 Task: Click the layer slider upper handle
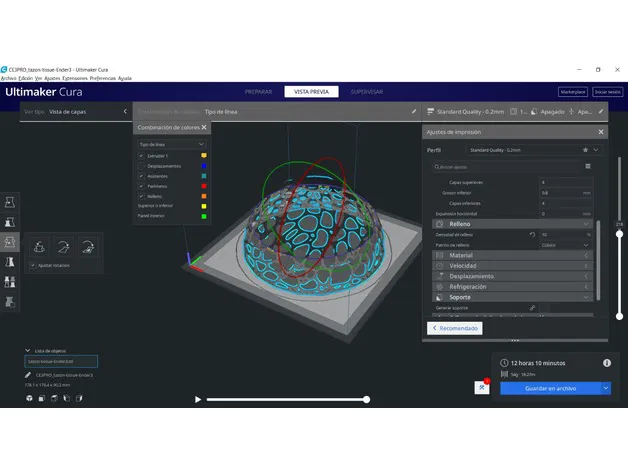click(x=619, y=234)
